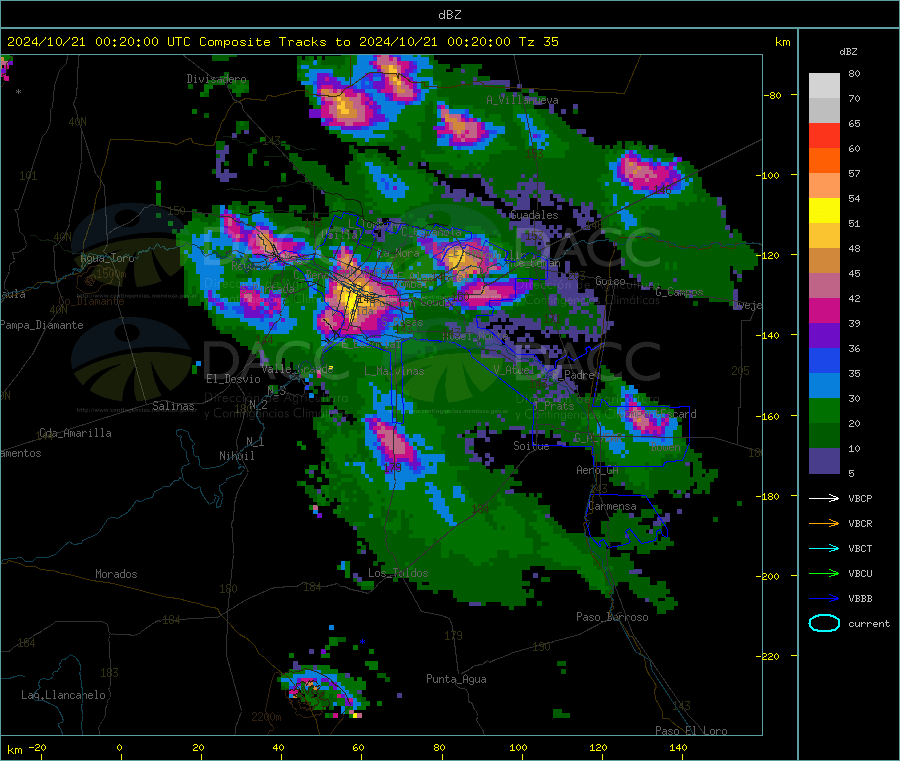This screenshot has height=761, width=900.
Task: Click the 'Nihuil' map label
Action: tap(236, 456)
